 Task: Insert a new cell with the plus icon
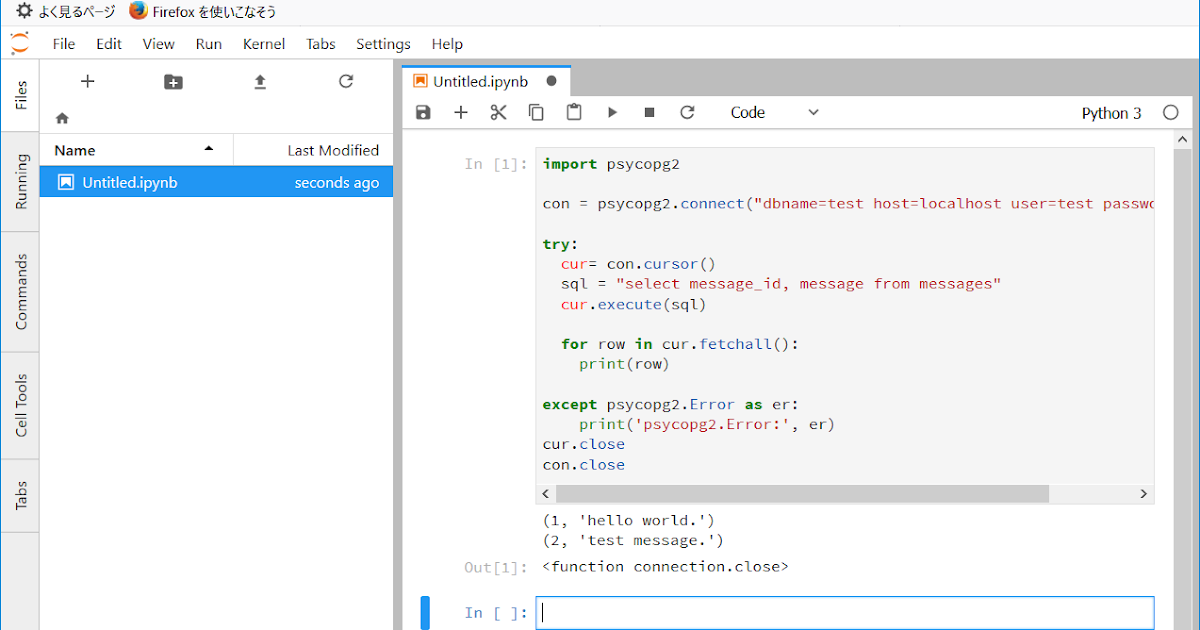(x=460, y=112)
